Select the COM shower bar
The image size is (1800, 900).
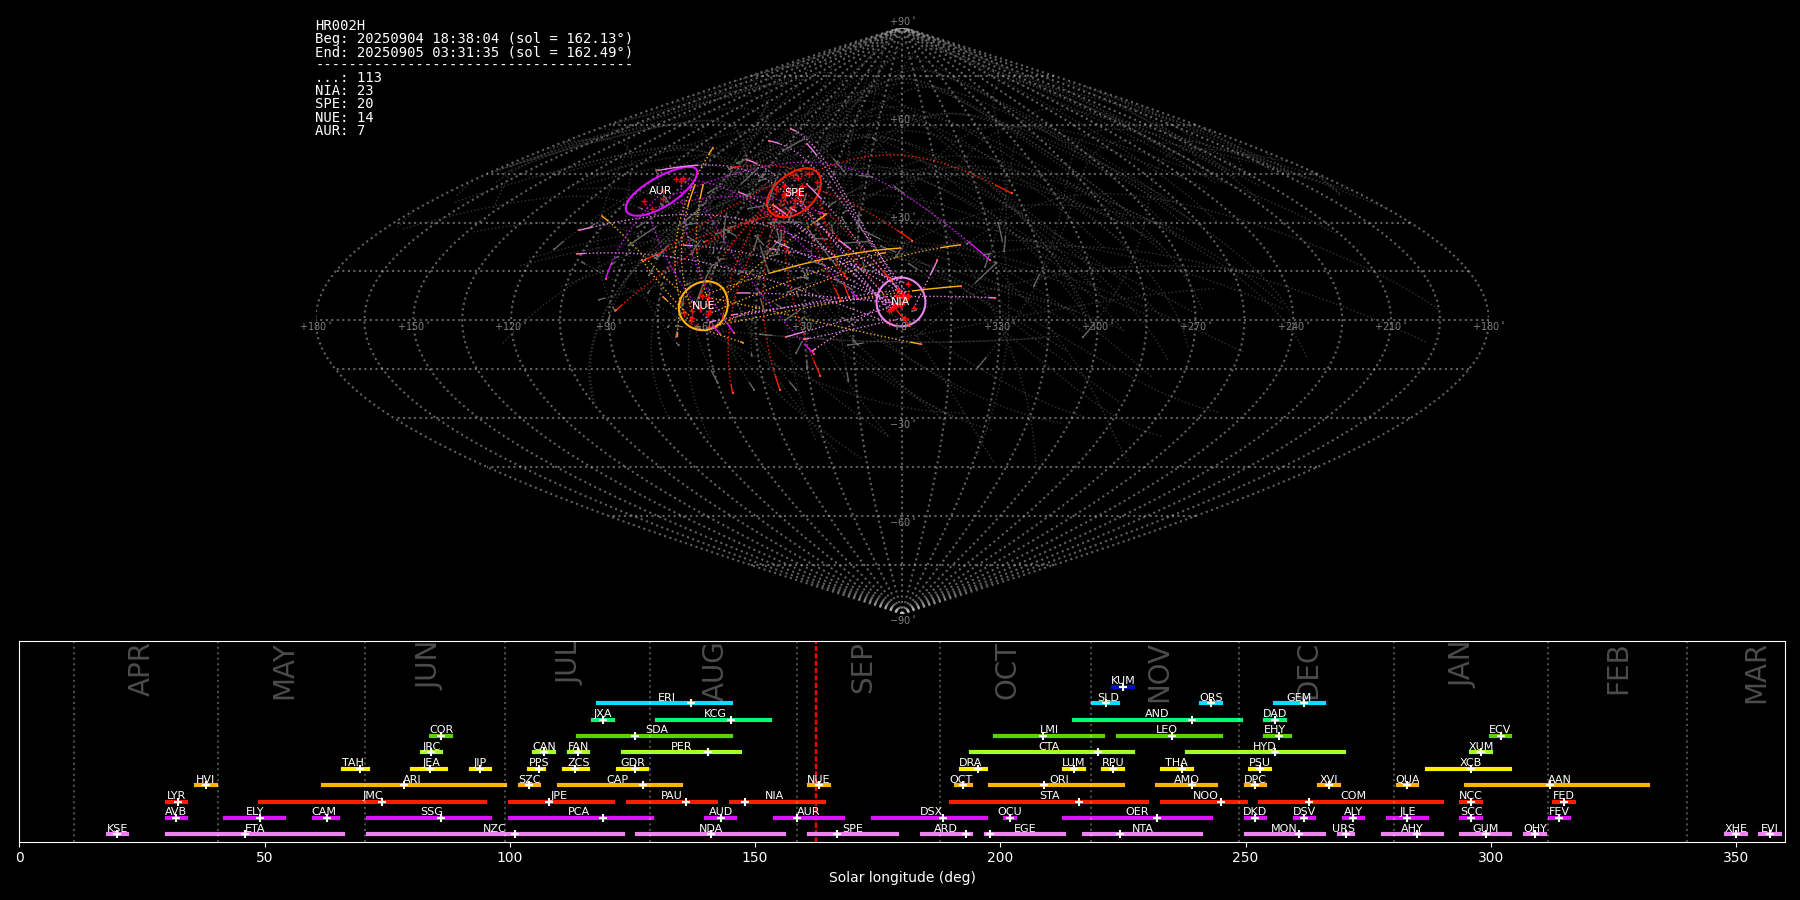click(1352, 802)
